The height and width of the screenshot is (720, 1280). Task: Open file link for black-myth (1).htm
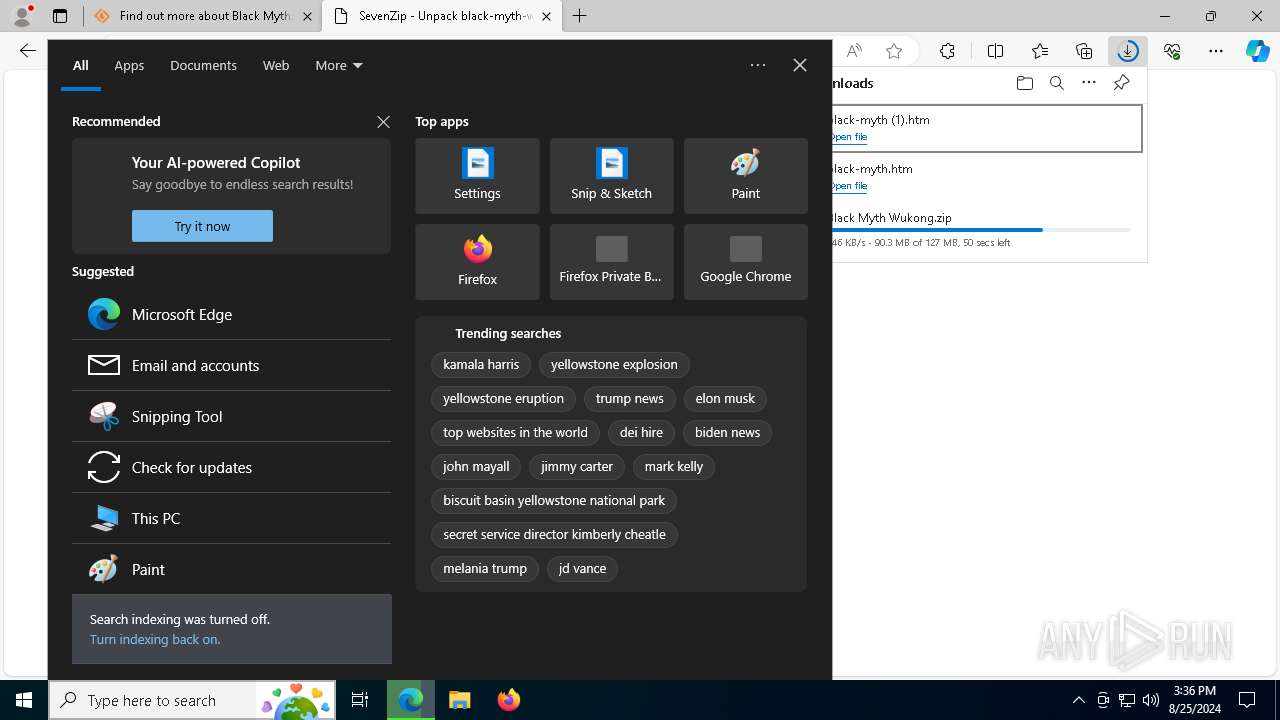[849, 137]
